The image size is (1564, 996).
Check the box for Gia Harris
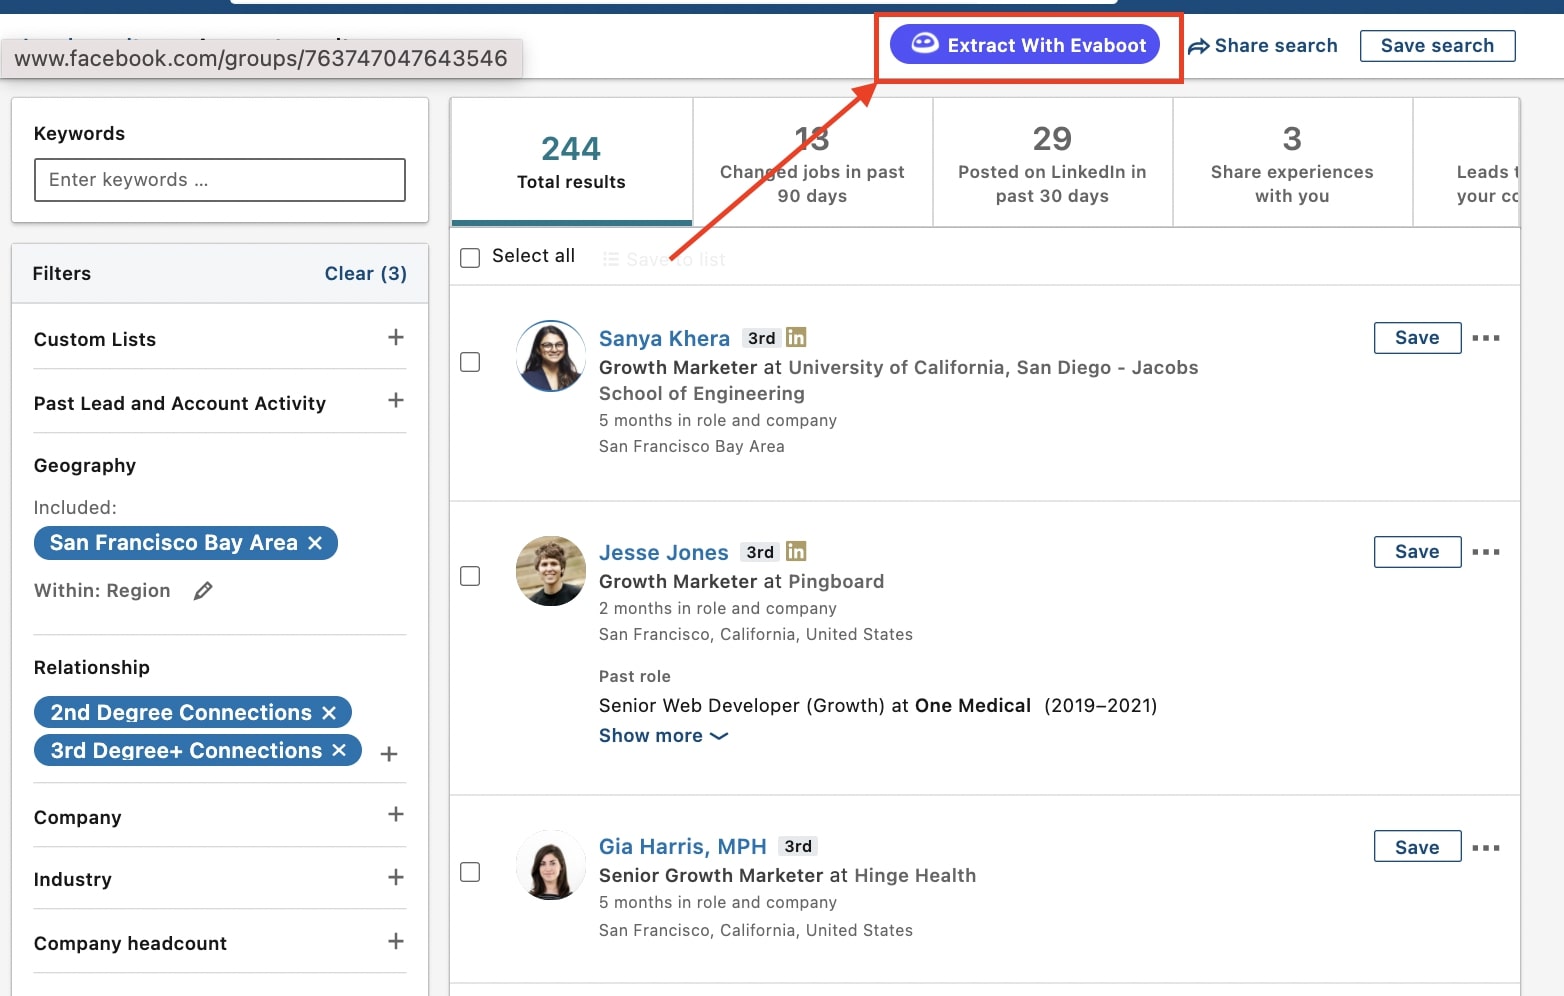point(470,872)
